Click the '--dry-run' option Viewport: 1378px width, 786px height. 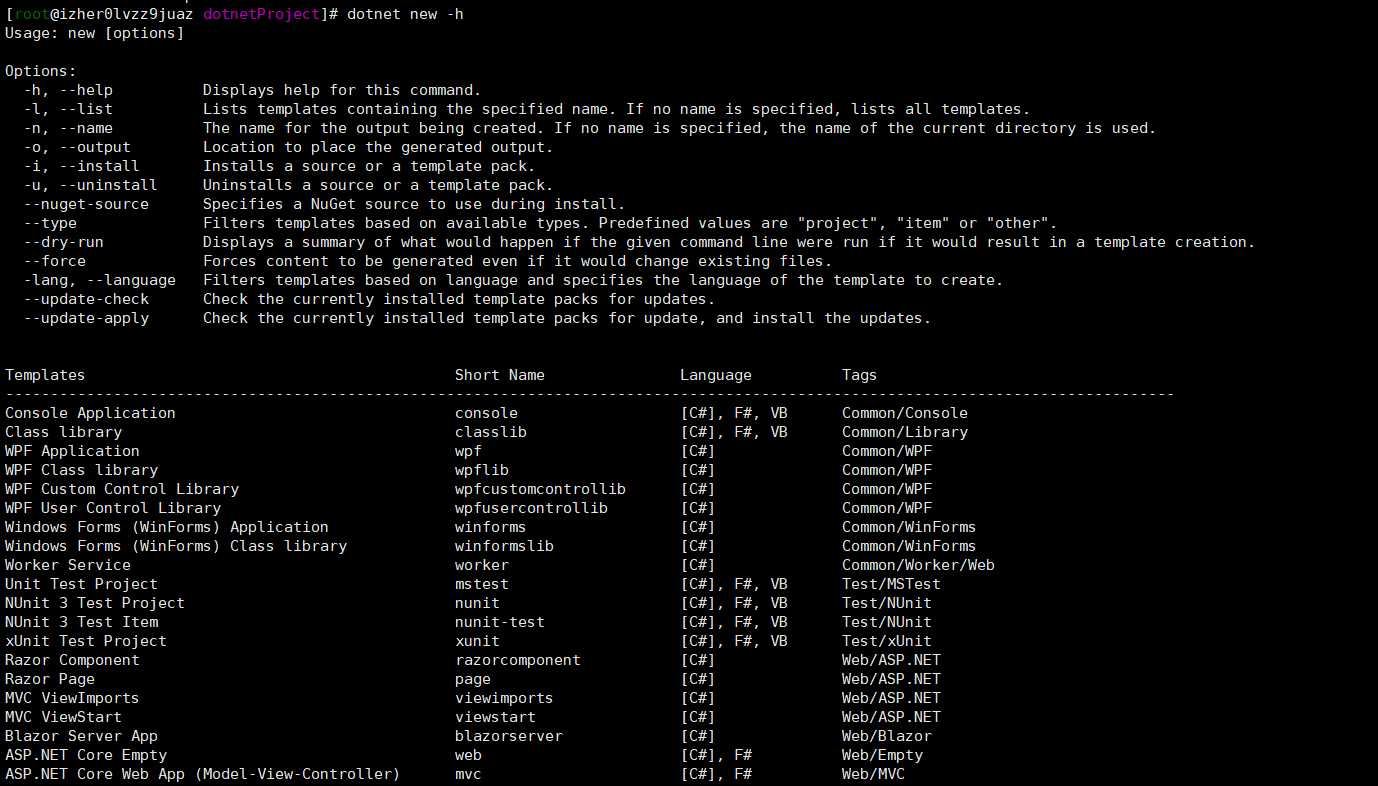[63, 242]
